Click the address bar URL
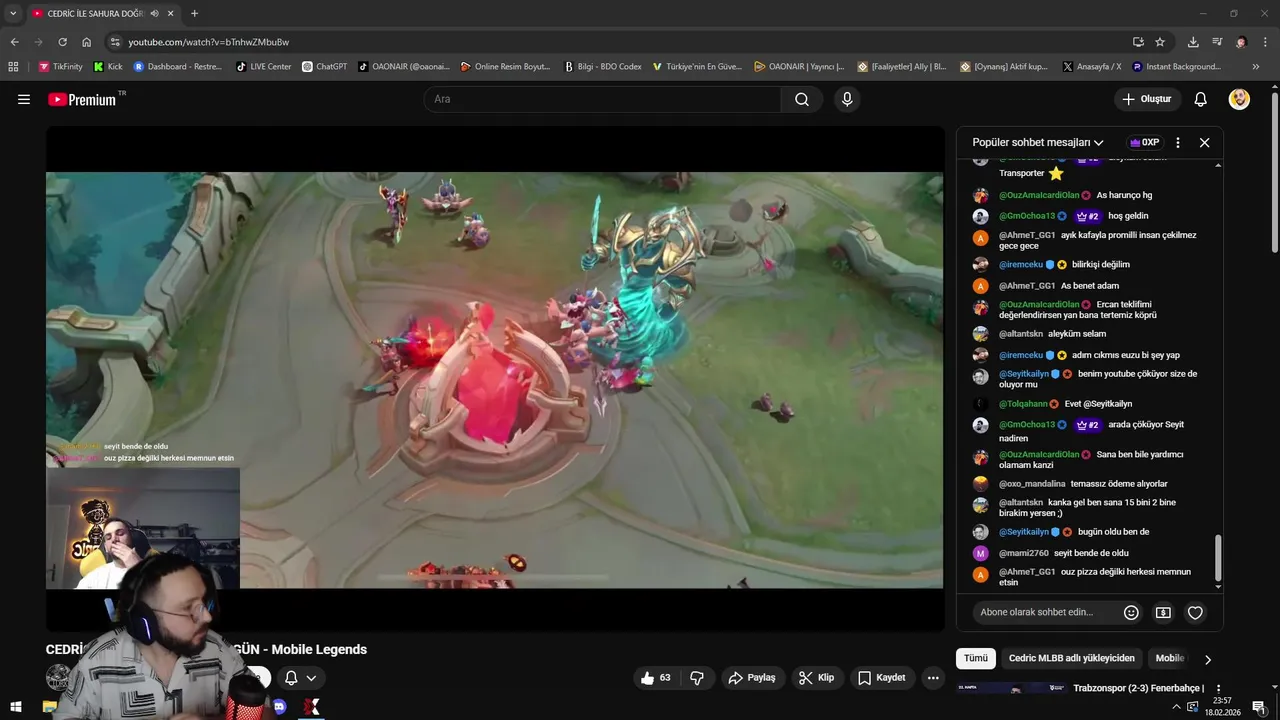Image resolution: width=1280 pixels, height=720 pixels. click(209, 42)
